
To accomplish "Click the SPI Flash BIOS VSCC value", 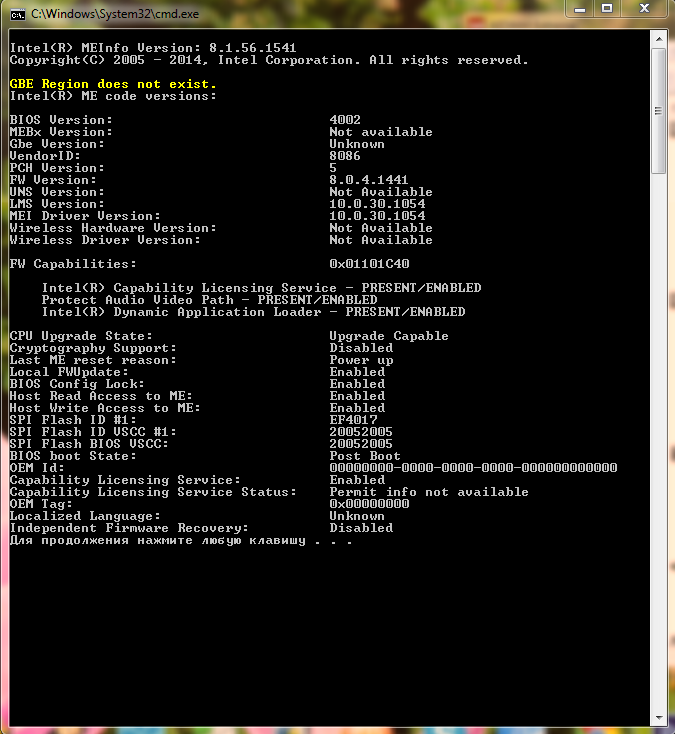I will click(x=361, y=444).
